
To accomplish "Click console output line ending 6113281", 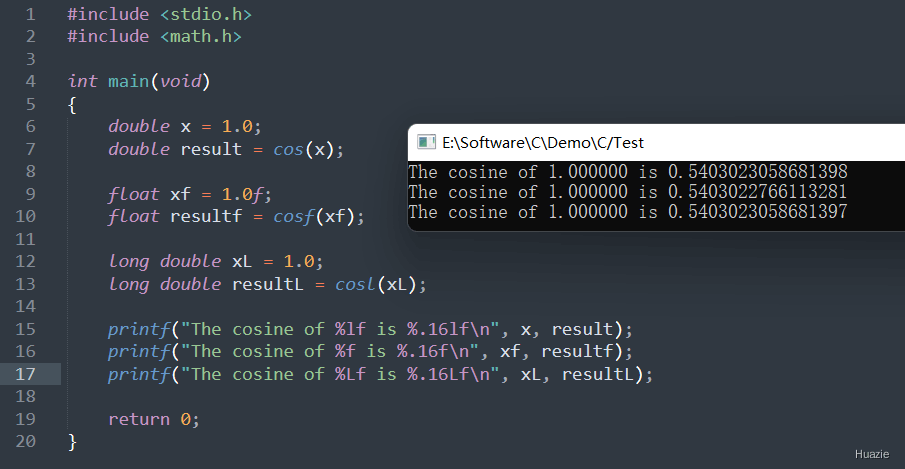I will click(627, 192).
